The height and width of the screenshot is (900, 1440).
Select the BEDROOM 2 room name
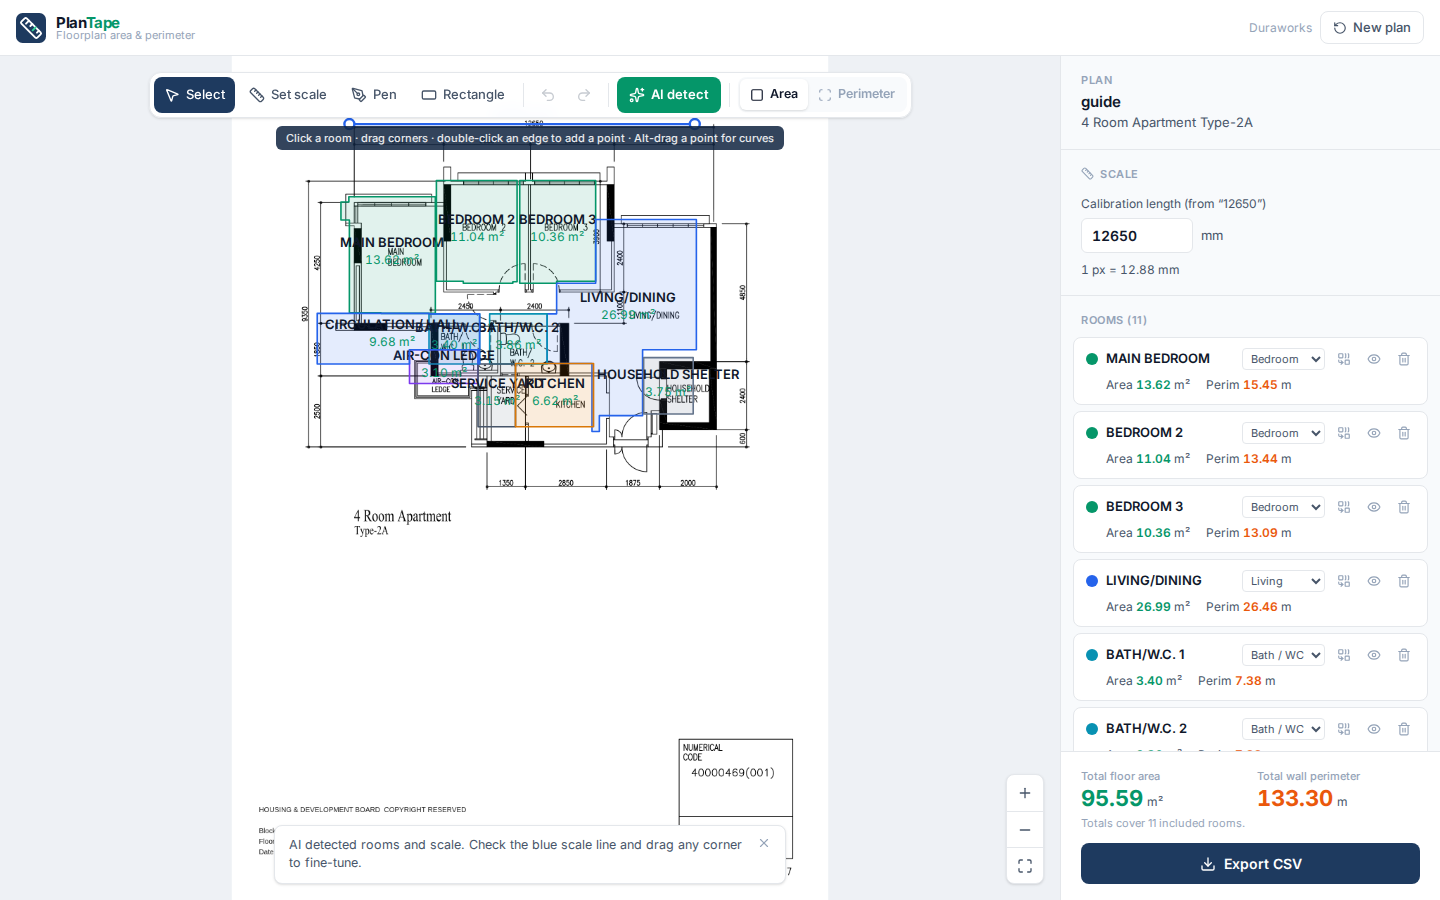pyautogui.click(x=1144, y=433)
